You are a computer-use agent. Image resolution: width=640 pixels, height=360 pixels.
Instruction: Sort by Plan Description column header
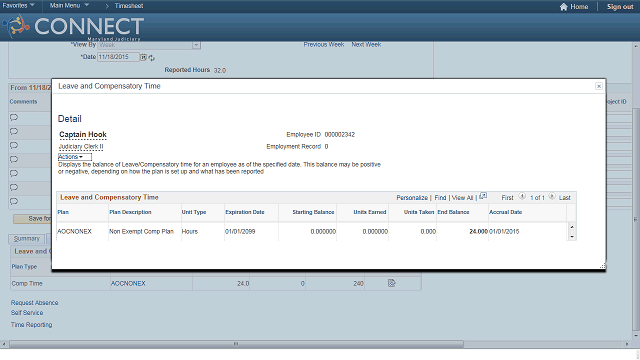(x=130, y=212)
